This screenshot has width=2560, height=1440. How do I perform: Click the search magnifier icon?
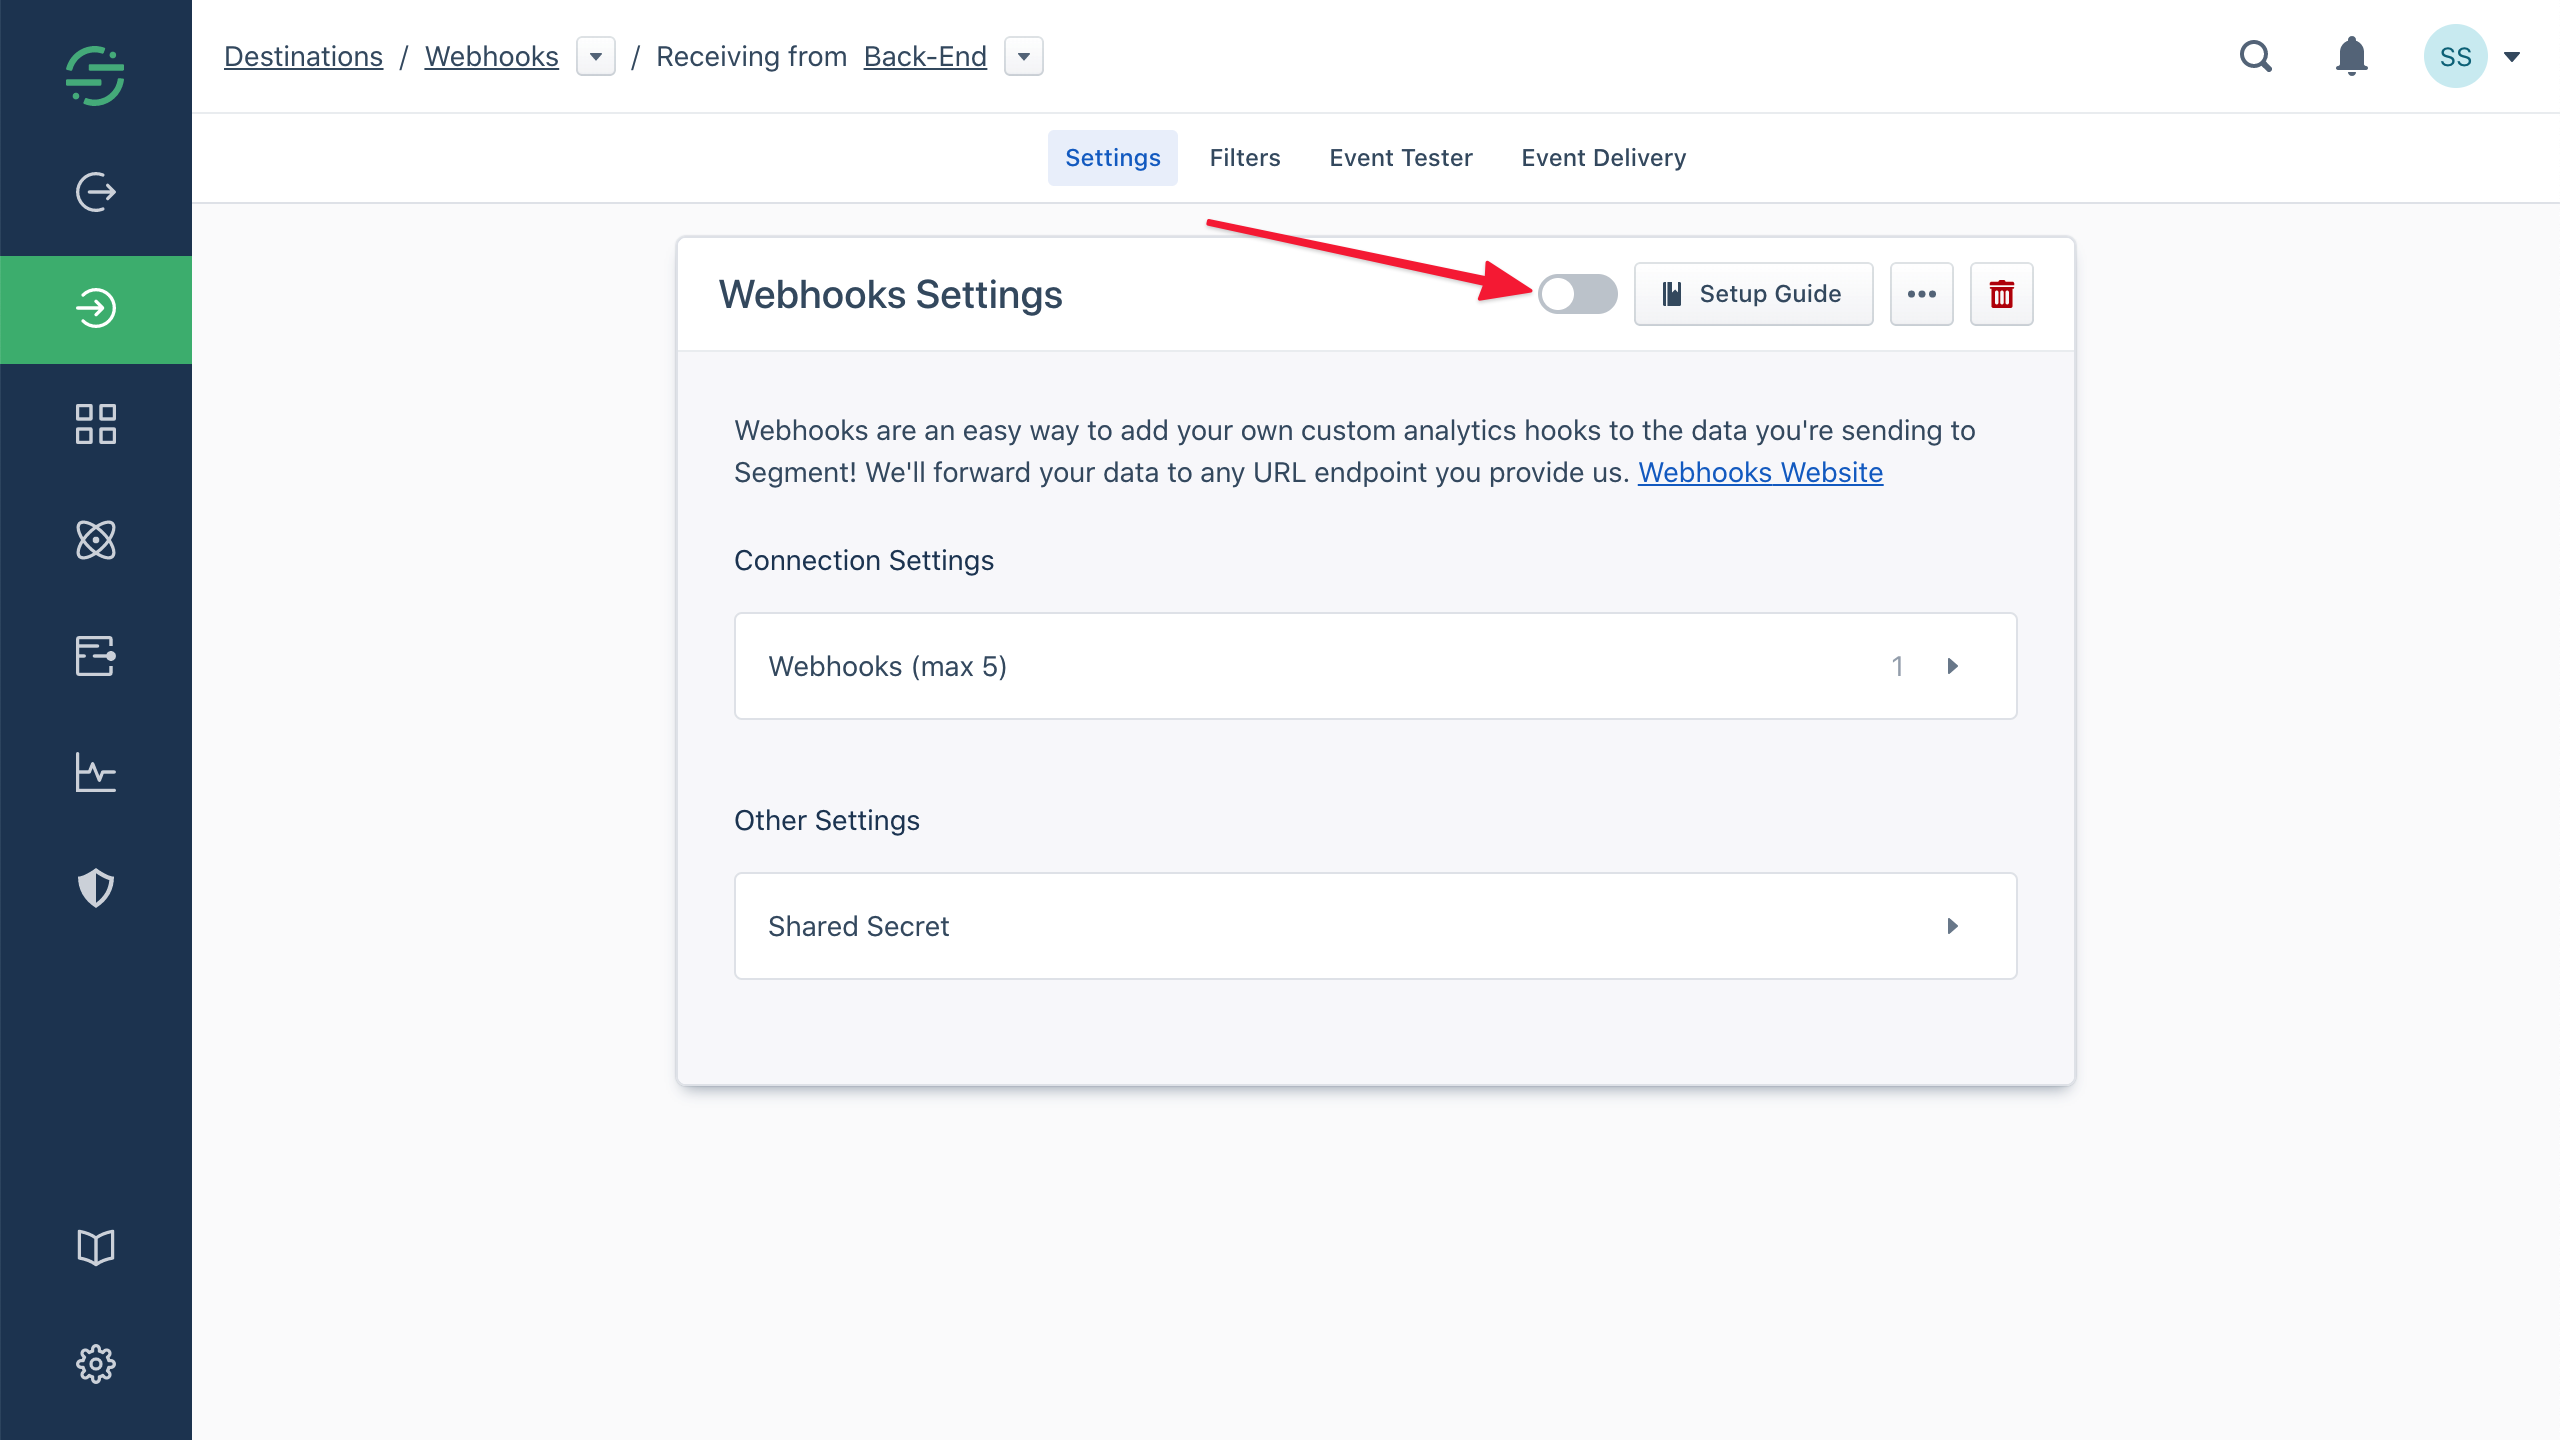tap(2256, 56)
